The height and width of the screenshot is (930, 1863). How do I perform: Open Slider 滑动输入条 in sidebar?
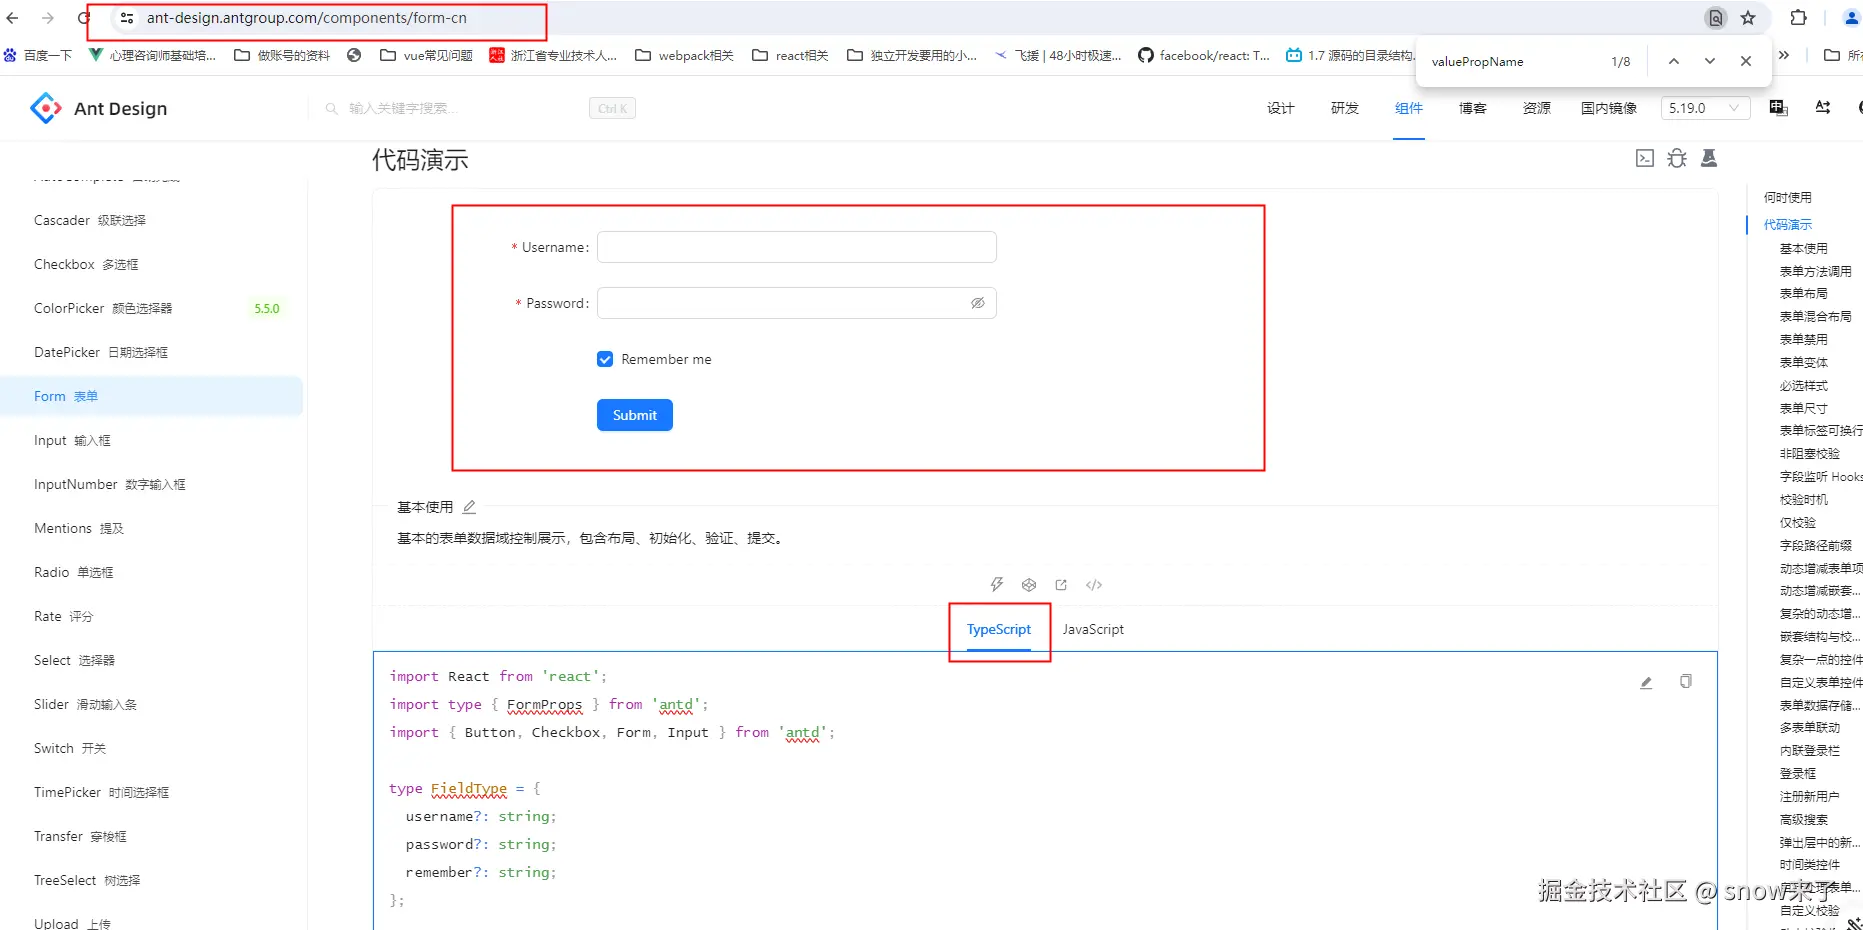point(152,704)
